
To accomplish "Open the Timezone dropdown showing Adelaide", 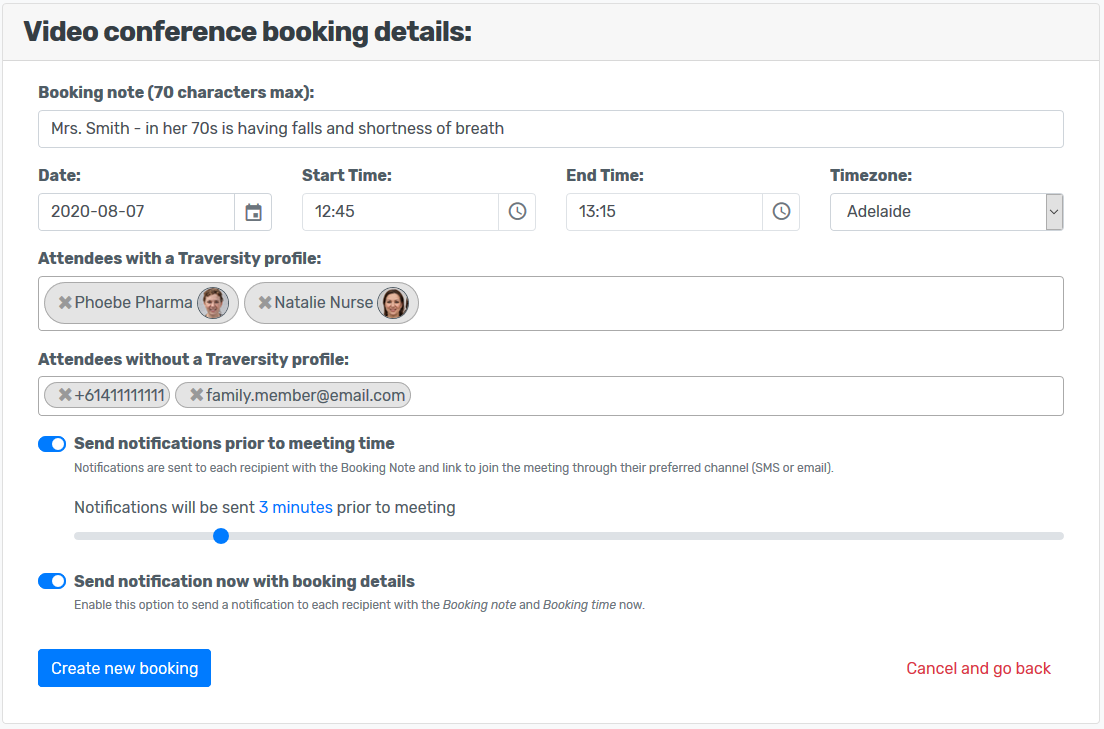I will click(946, 212).
